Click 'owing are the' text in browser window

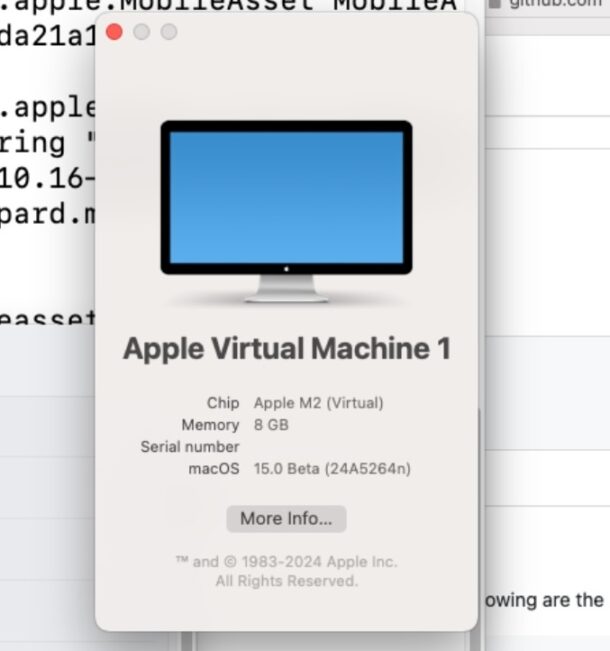pyautogui.click(x=544, y=601)
